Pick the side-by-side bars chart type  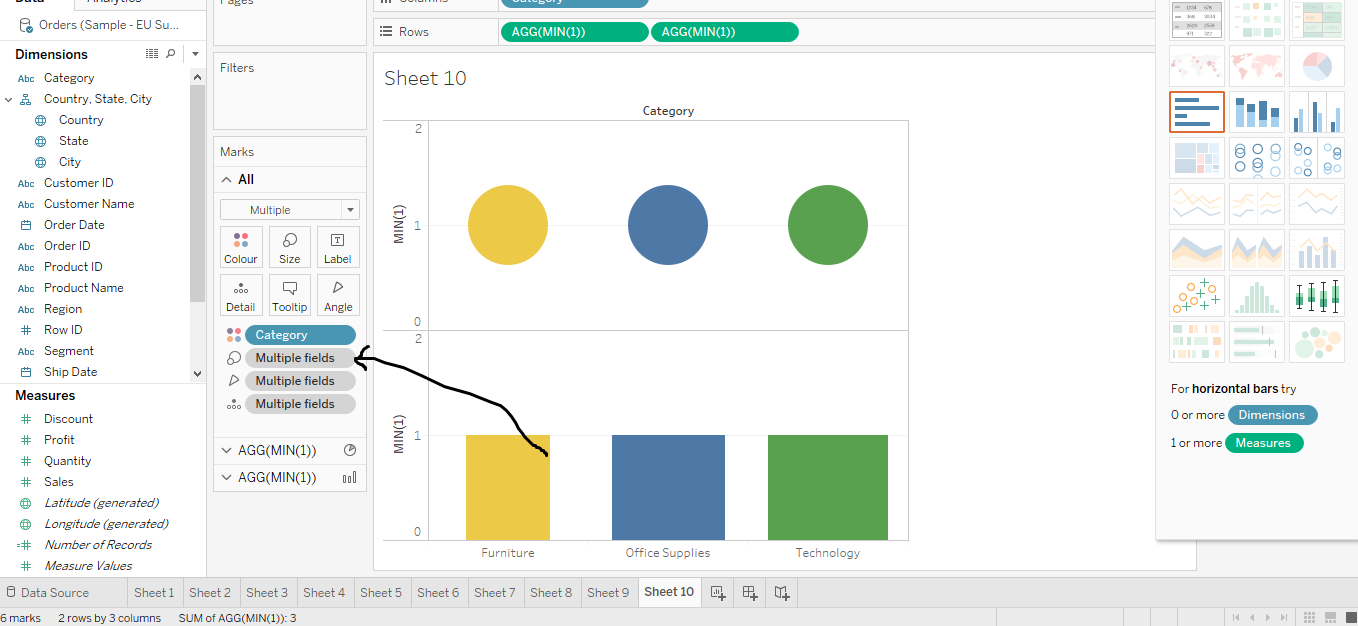[1316, 112]
